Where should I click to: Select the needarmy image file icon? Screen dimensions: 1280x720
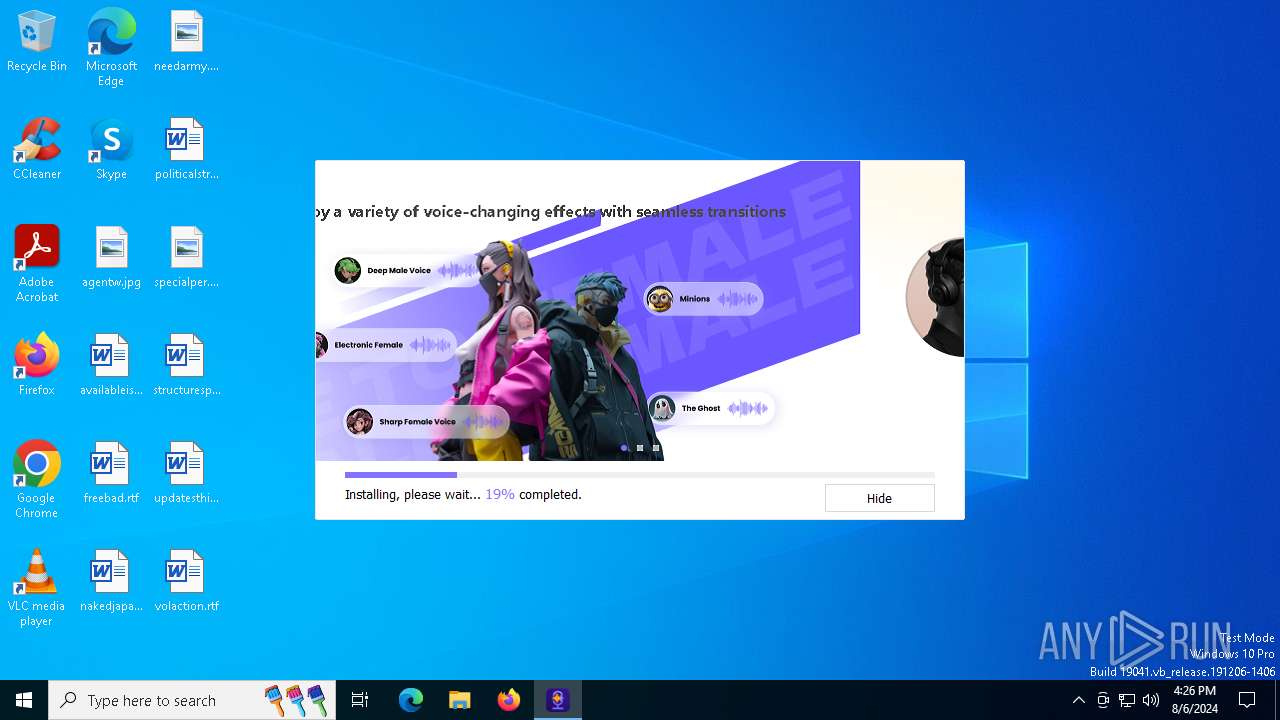click(x=186, y=42)
